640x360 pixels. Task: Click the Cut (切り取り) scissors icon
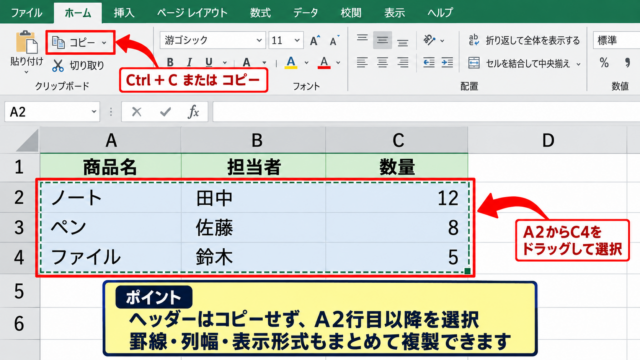58,66
